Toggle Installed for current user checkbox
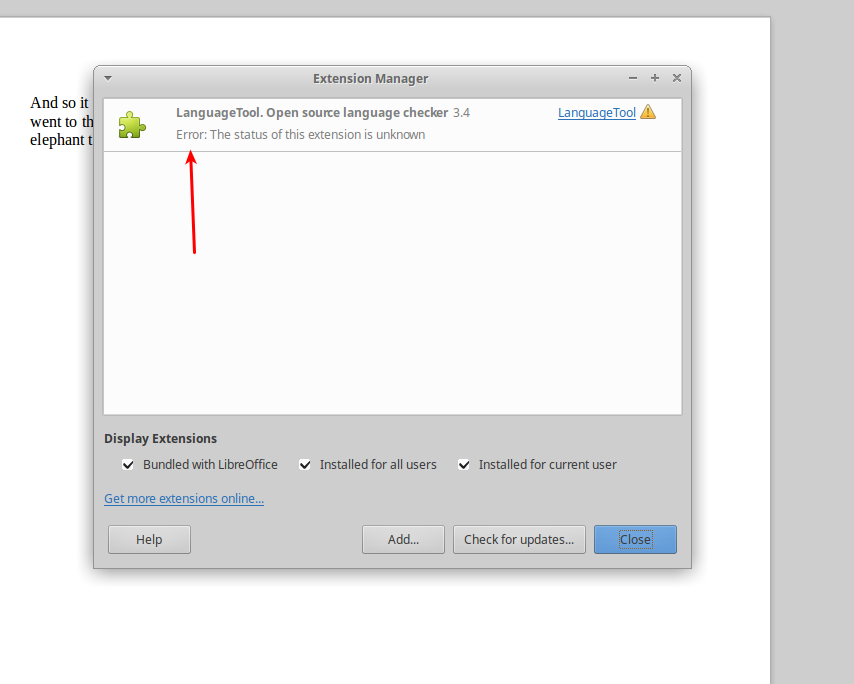Screen dimensions: 854x684 pos(463,465)
